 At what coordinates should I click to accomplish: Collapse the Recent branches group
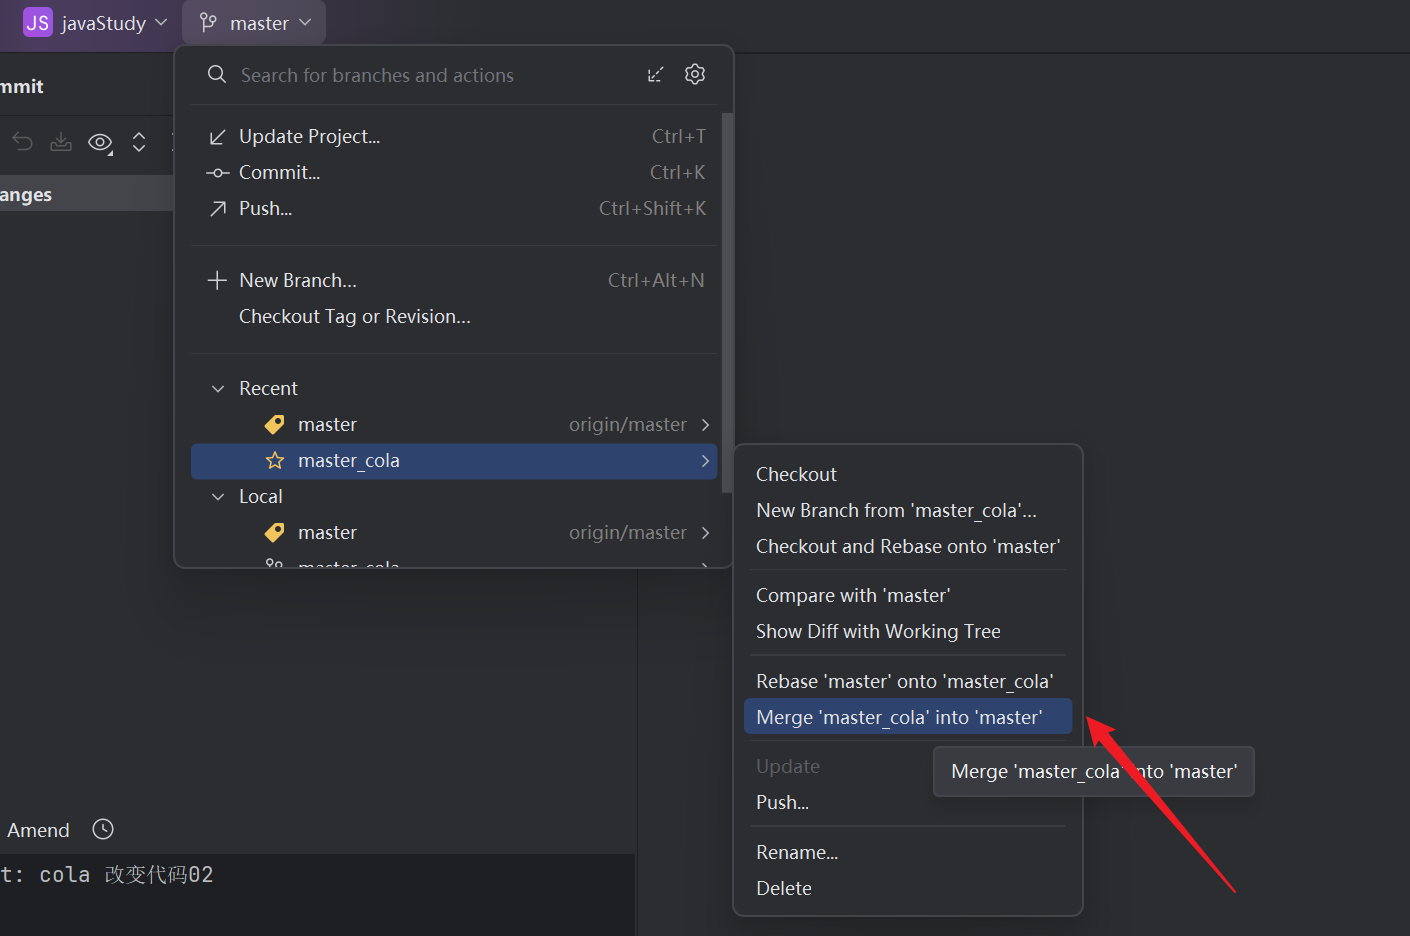point(218,389)
